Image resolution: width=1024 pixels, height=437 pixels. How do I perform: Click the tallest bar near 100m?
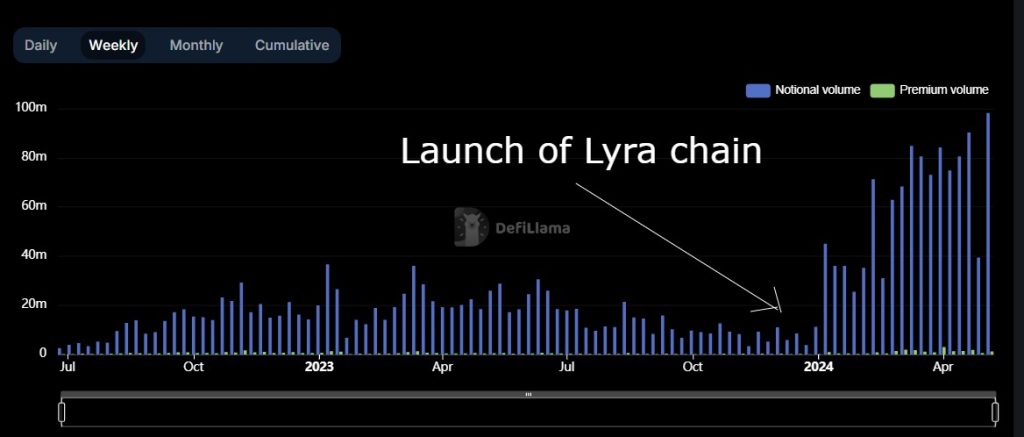[x=988, y=234]
